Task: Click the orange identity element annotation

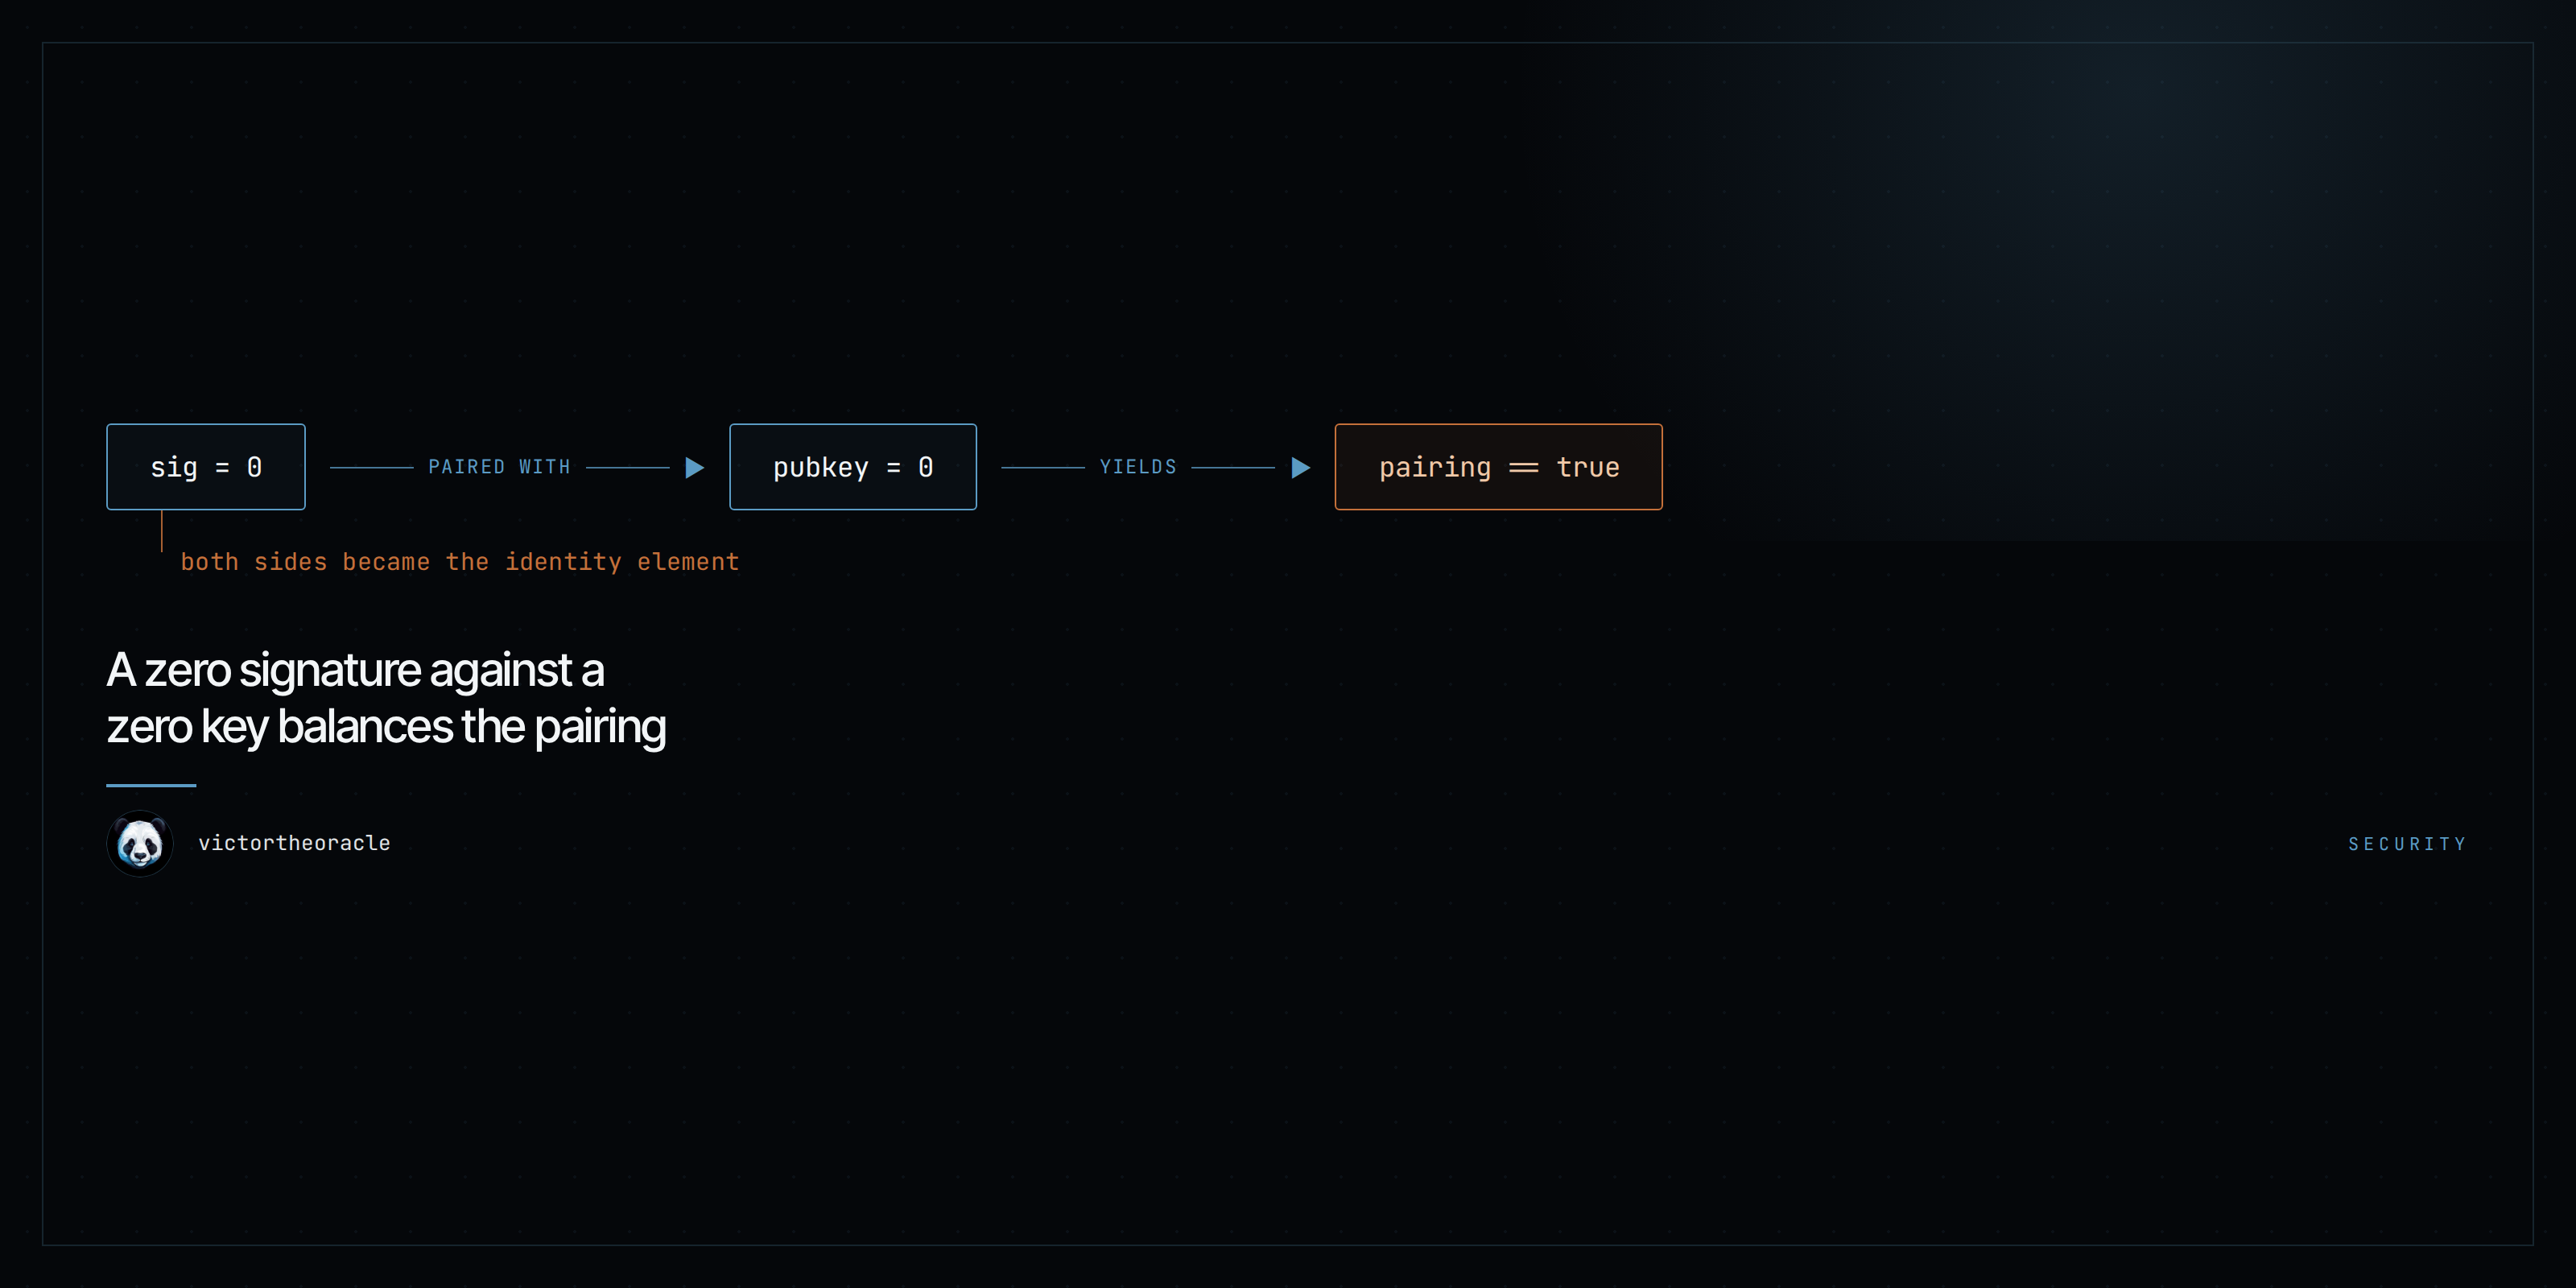Action: click(460, 562)
